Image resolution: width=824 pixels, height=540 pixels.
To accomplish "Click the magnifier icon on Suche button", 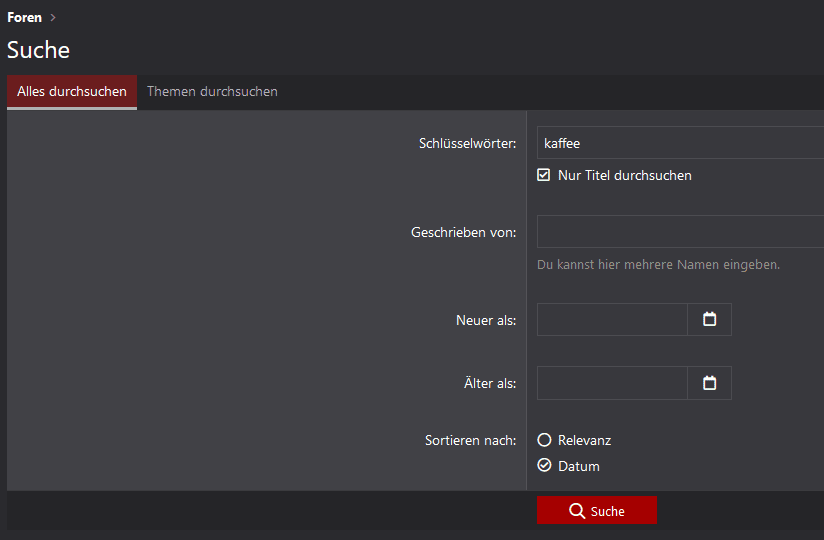I will coord(577,511).
